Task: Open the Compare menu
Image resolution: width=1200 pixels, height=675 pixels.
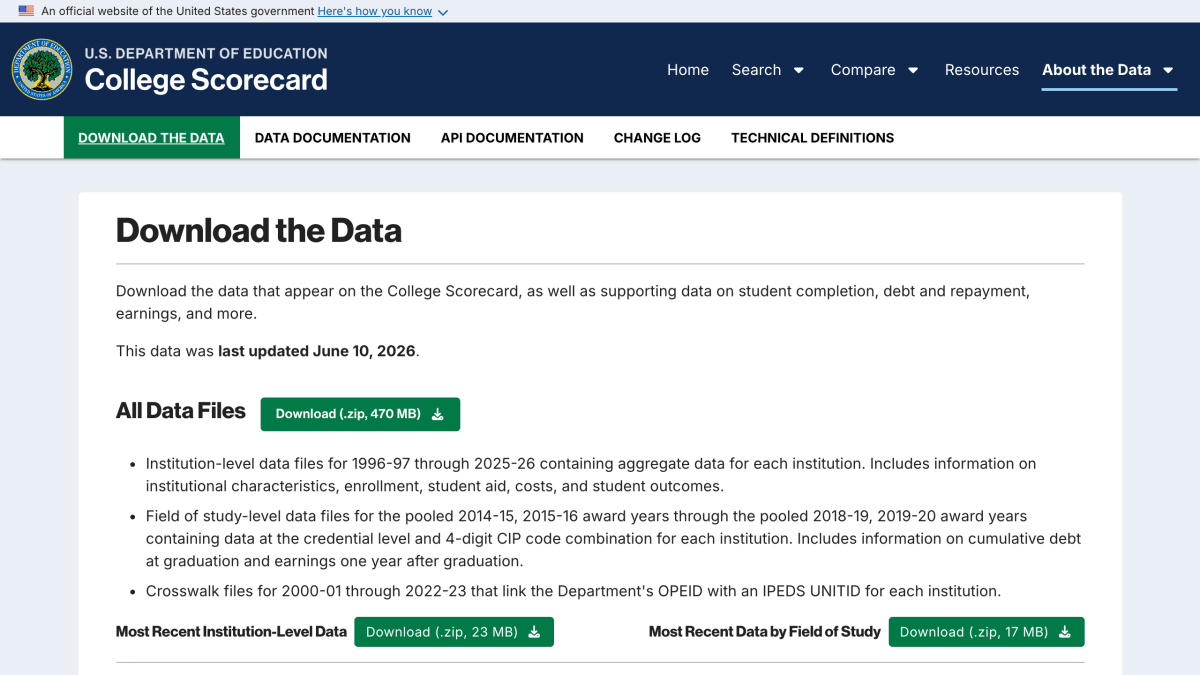Action: coord(863,70)
